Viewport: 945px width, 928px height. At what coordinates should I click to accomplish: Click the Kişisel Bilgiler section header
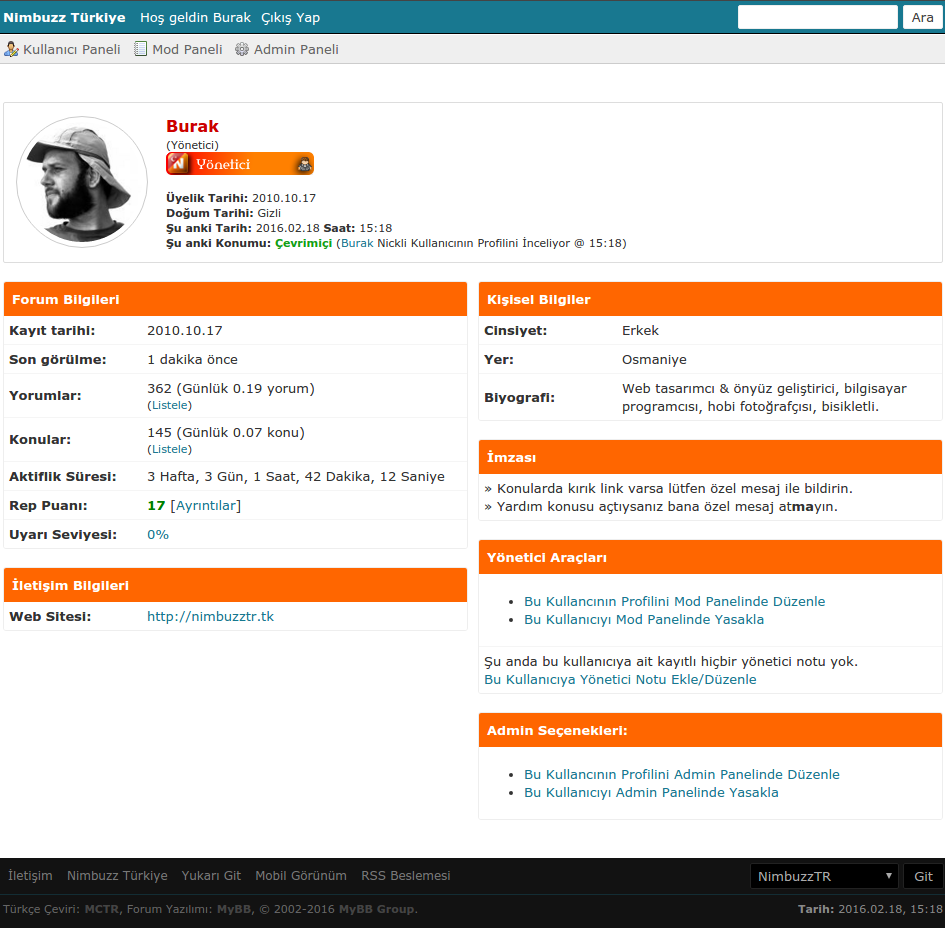tap(710, 299)
